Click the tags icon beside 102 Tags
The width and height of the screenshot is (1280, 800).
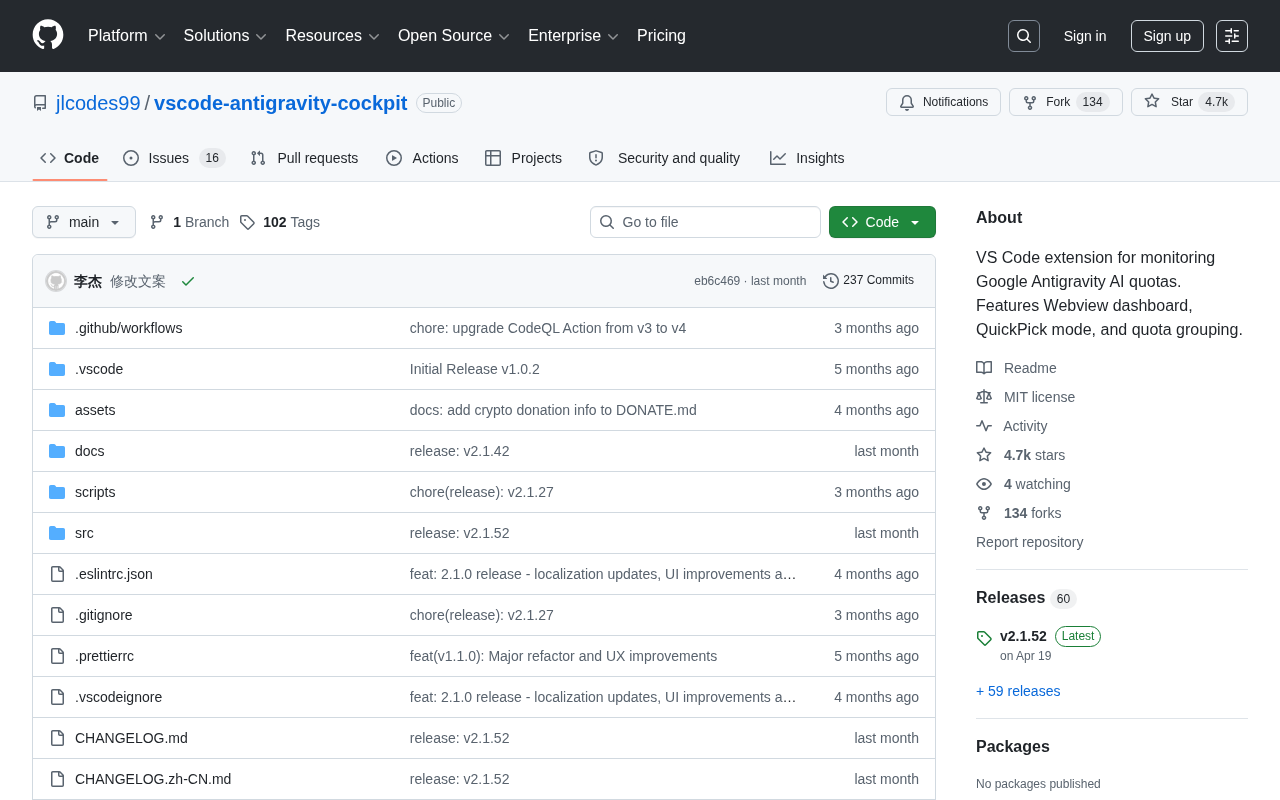(247, 222)
